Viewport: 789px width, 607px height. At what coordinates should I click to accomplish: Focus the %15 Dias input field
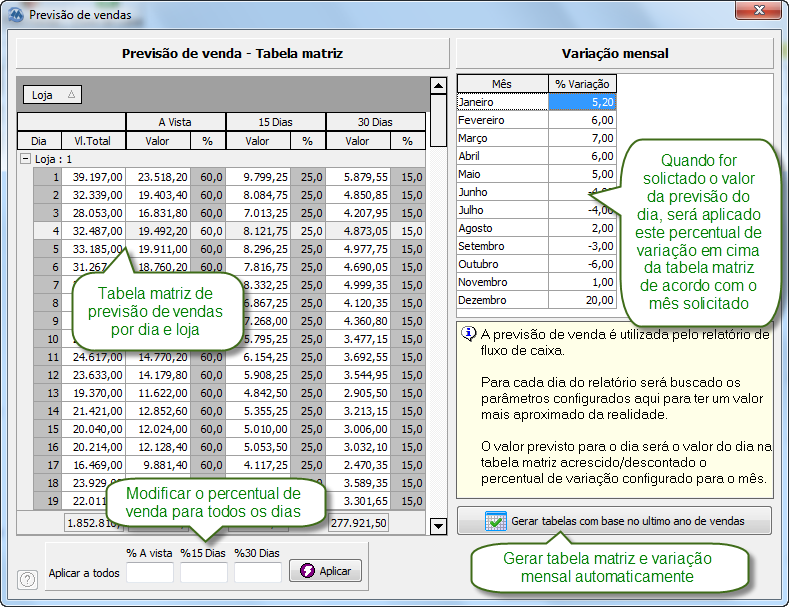click(x=204, y=573)
